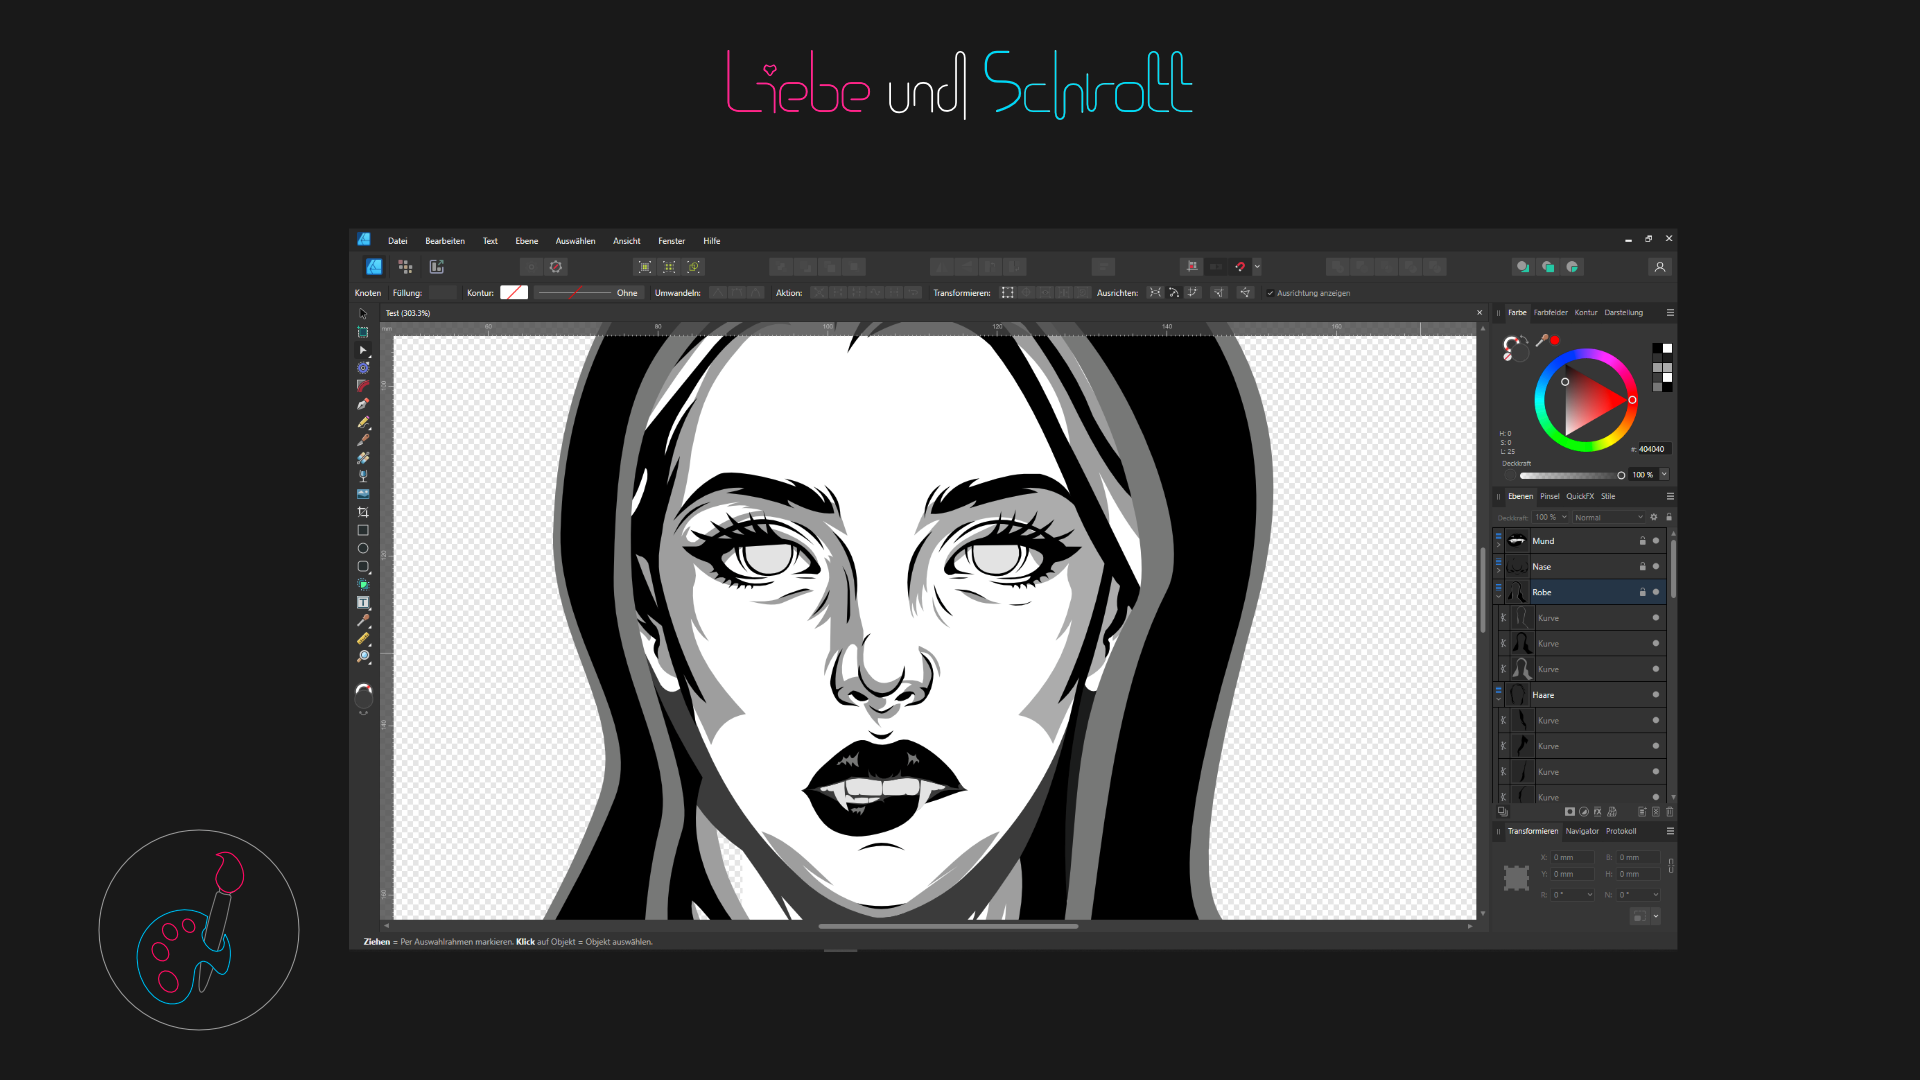This screenshot has height=1080, width=1920.
Task: Open the Pixel Persona icon
Action: pyautogui.click(x=405, y=267)
